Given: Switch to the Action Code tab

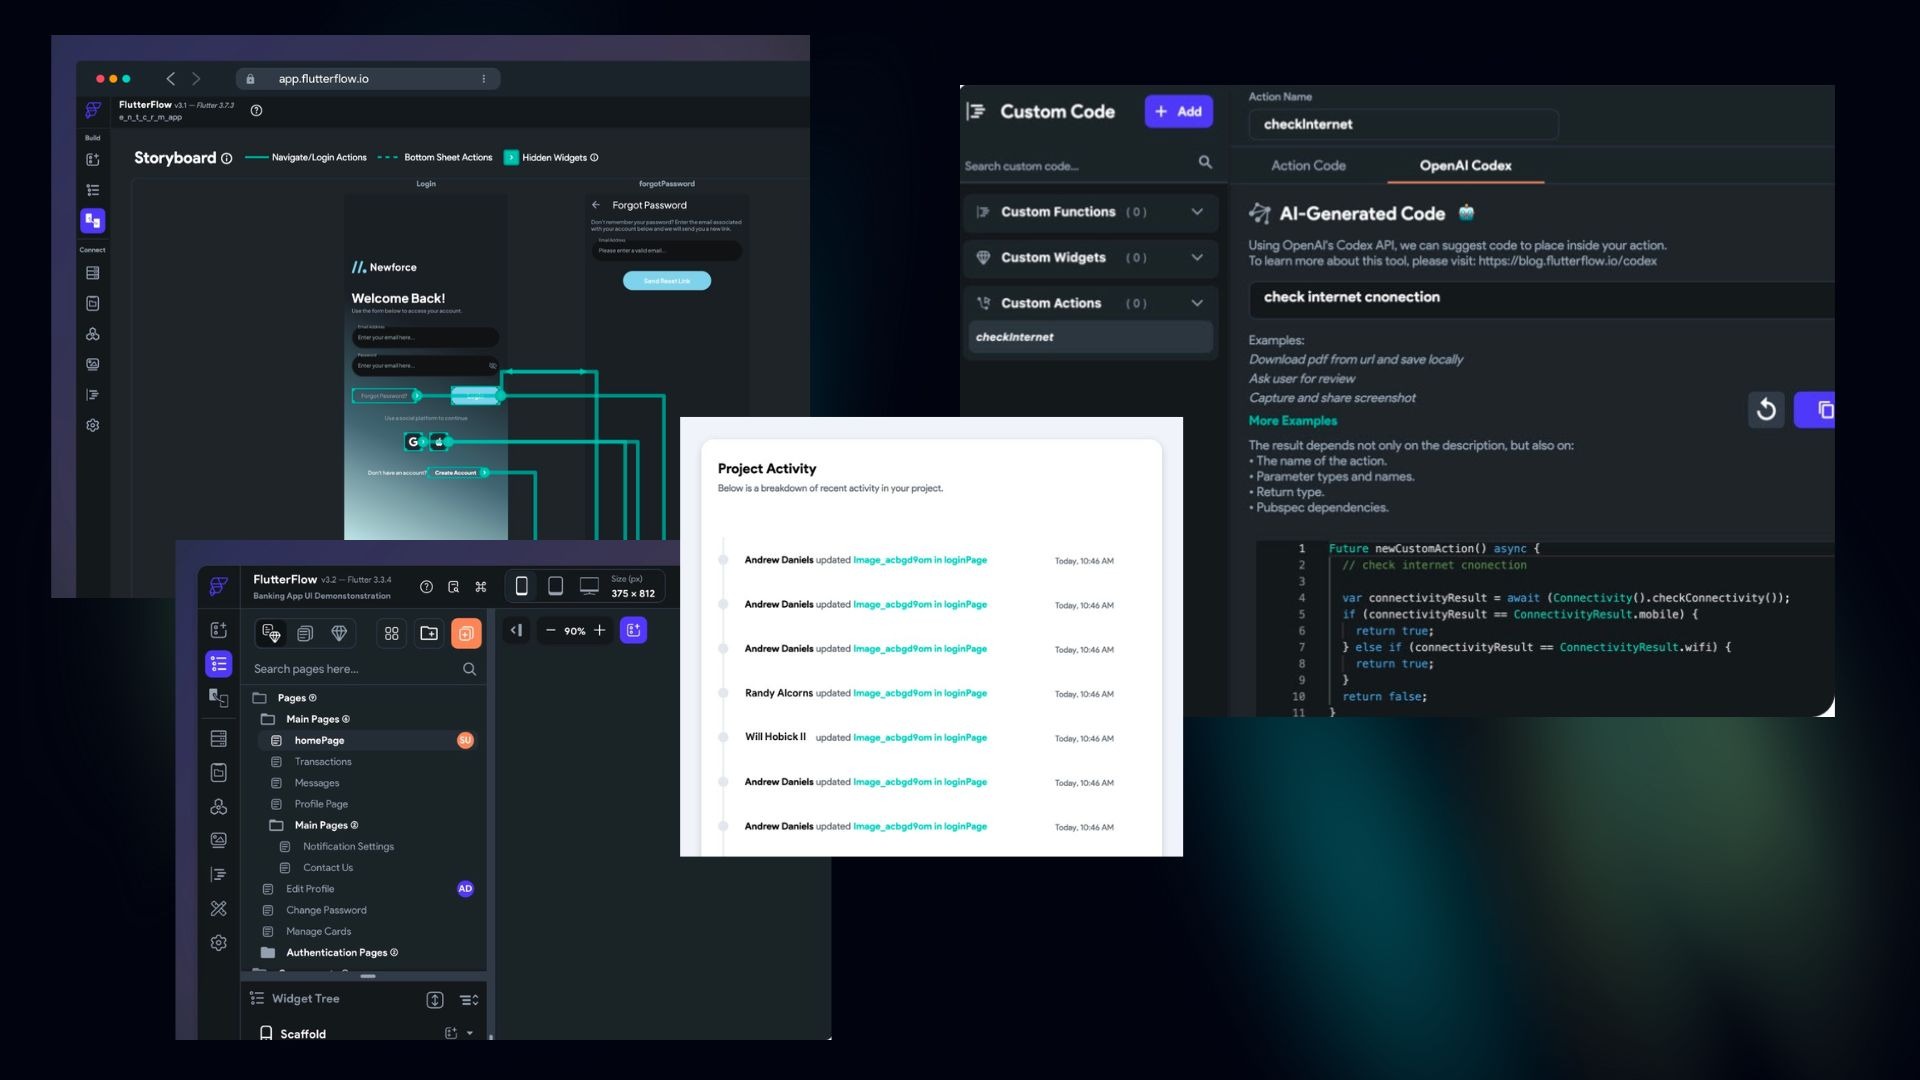Looking at the screenshot, I should (1308, 166).
